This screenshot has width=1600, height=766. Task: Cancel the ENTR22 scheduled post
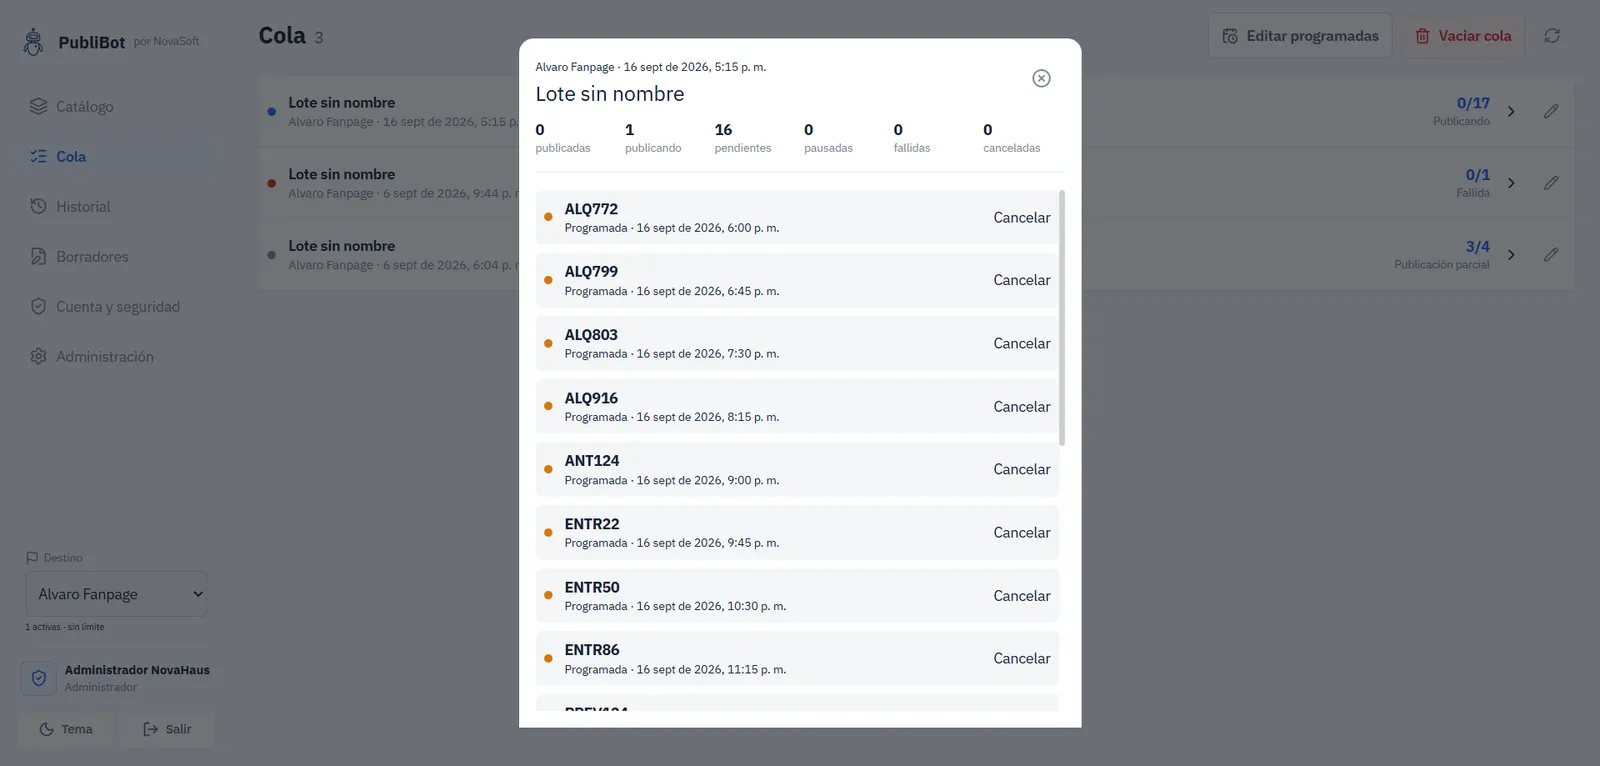tap(1021, 533)
